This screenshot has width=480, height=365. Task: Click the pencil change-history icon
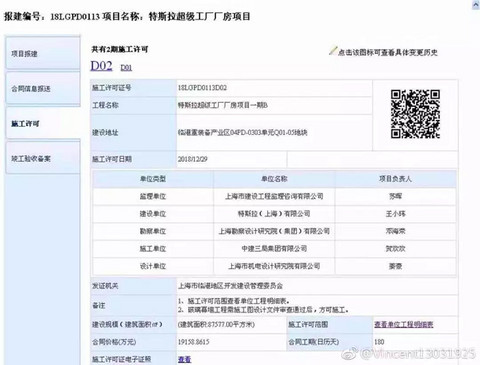[333, 51]
